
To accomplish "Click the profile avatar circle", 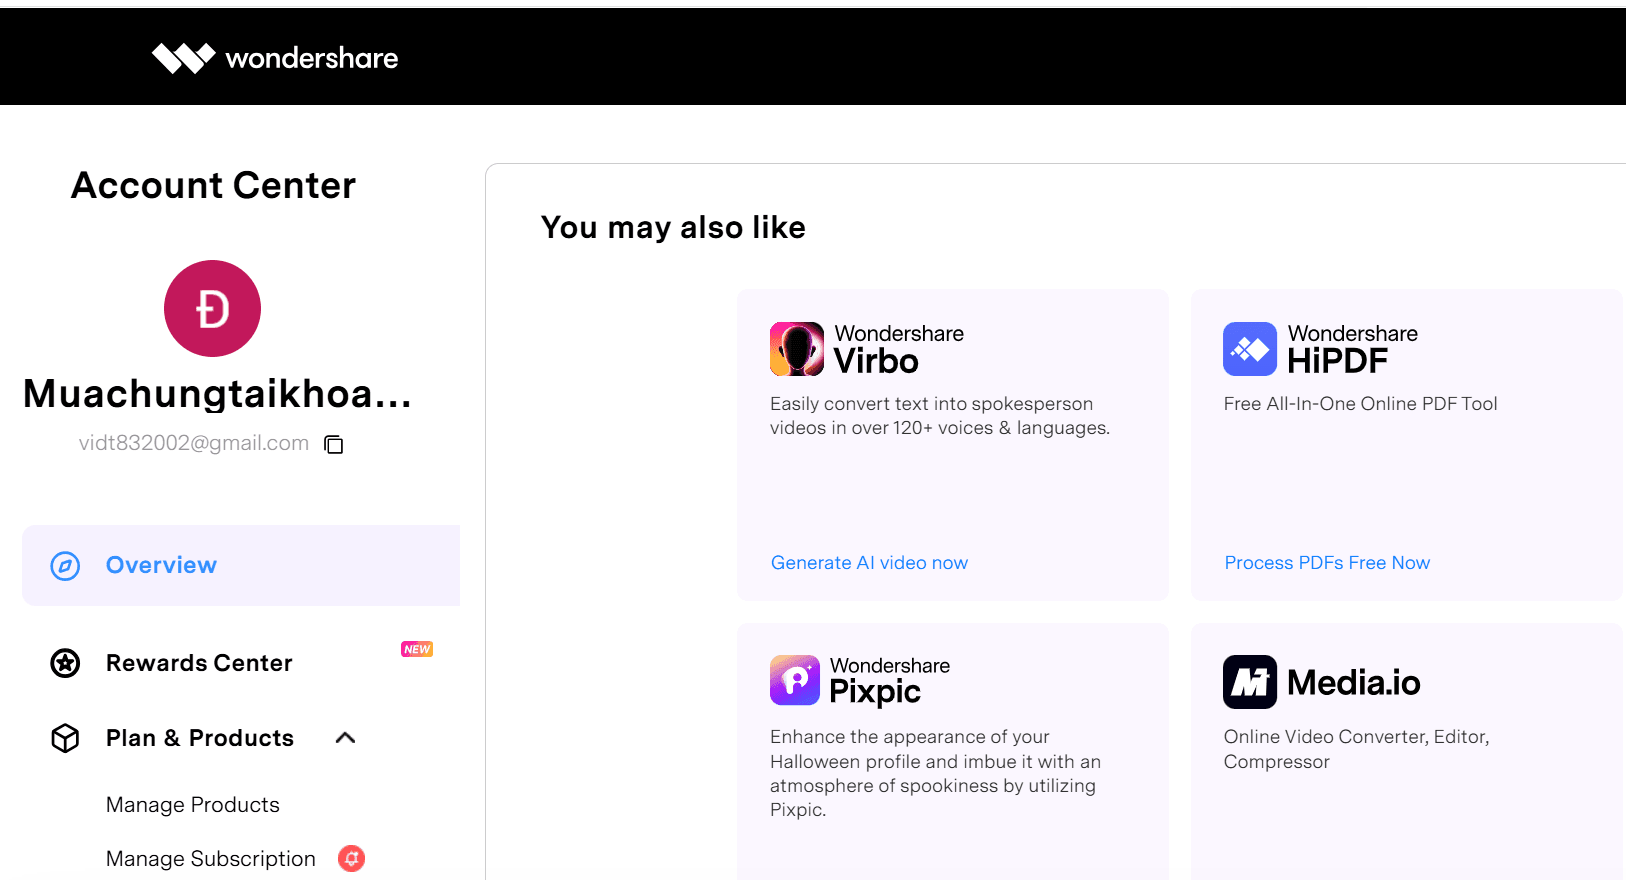I will pyautogui.click(x=212, y=308).
